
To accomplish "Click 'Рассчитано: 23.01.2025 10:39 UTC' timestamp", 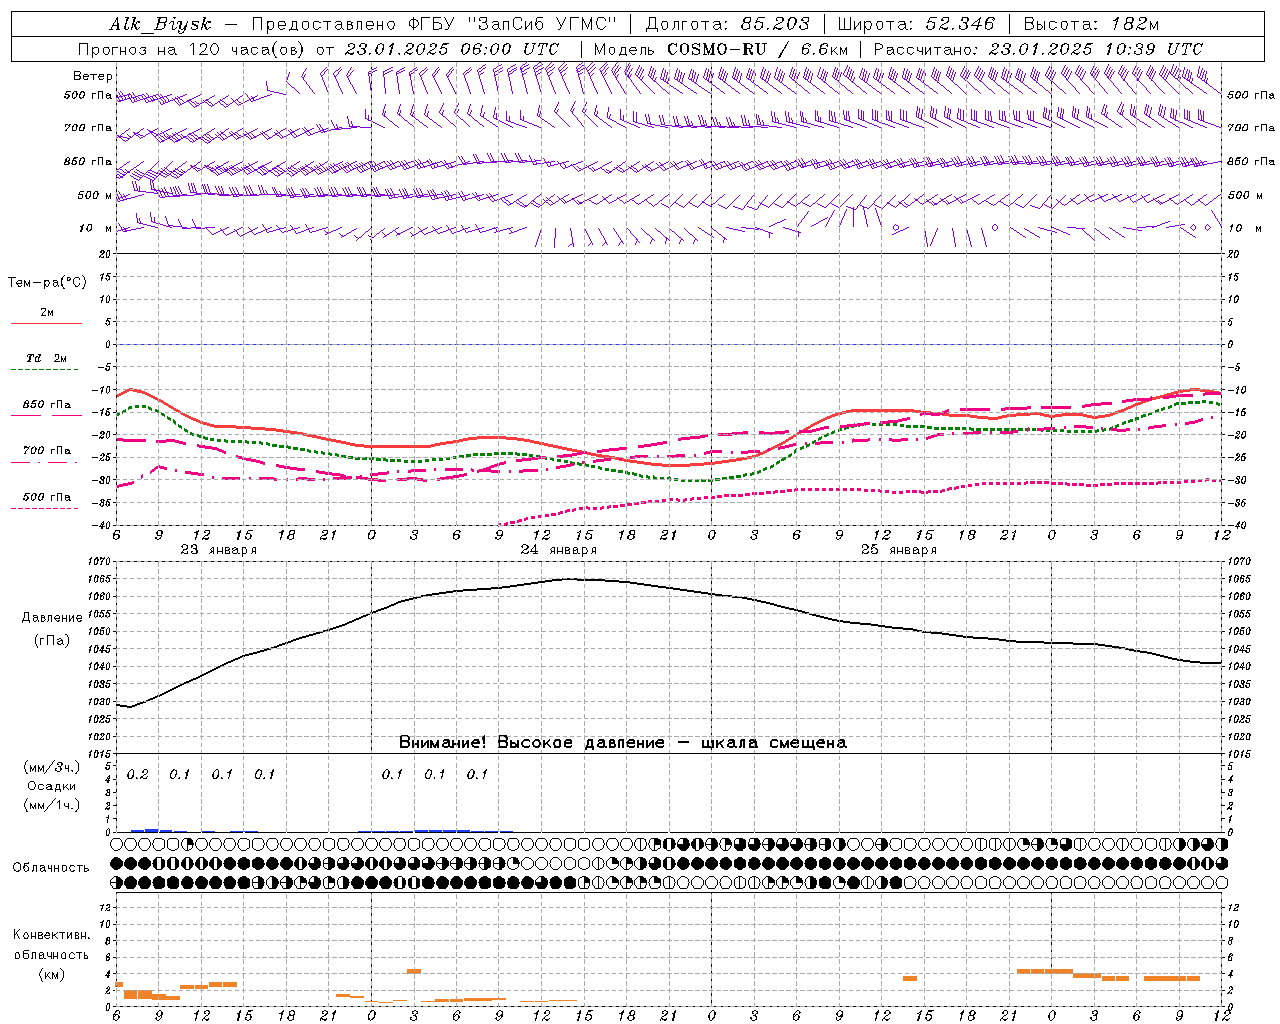I will (x=1038, y=49).
